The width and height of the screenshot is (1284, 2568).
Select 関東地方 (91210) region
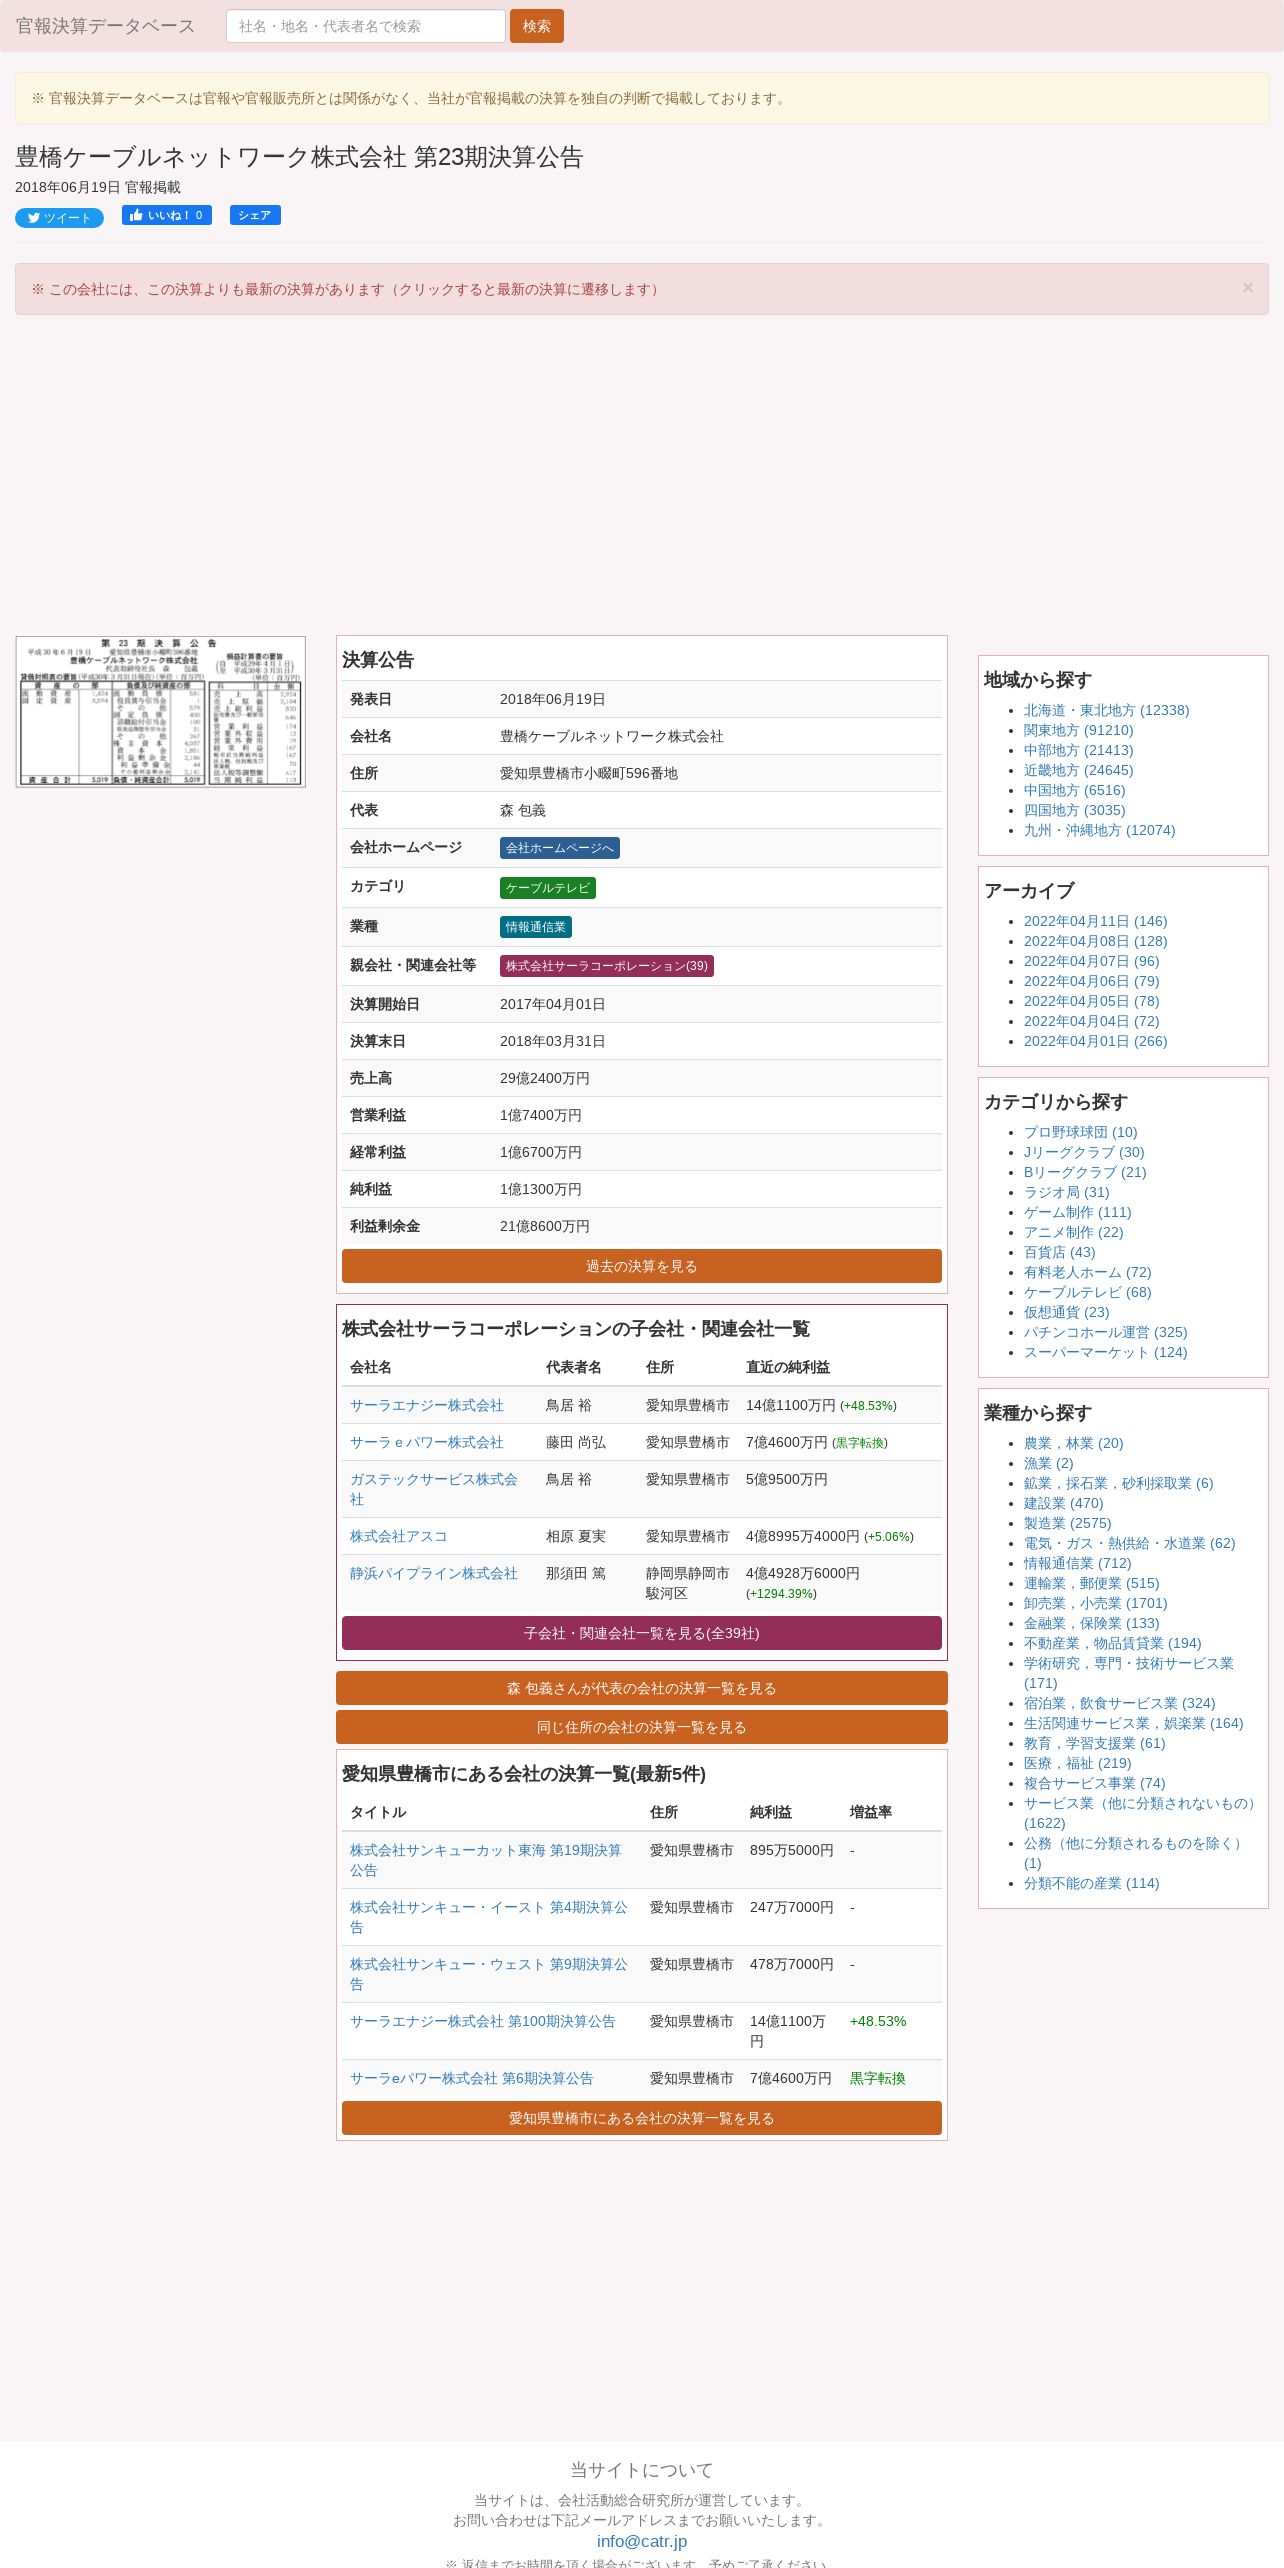click(1079, 730)
